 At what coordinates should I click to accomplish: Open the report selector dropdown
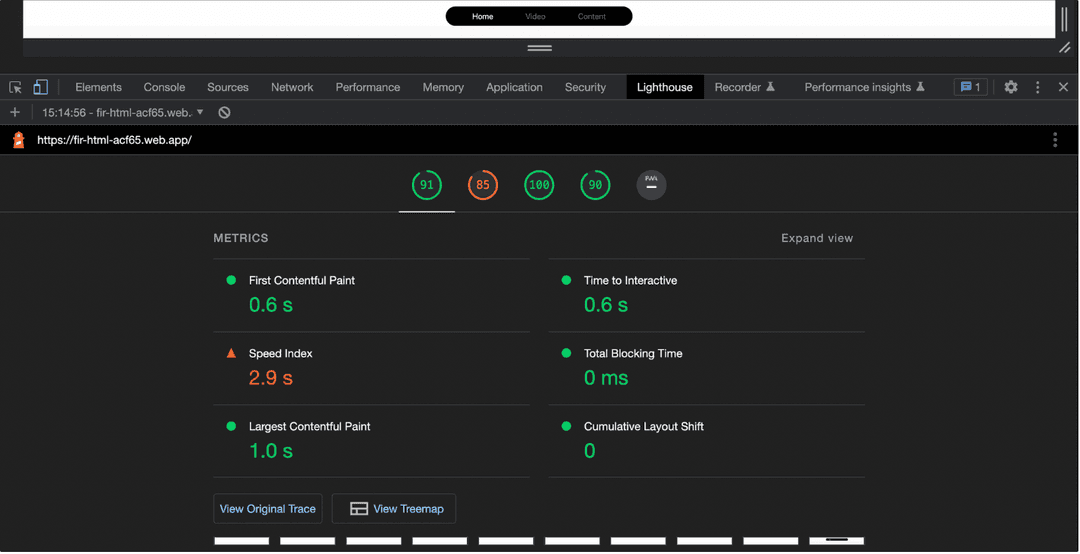[123, 113]
